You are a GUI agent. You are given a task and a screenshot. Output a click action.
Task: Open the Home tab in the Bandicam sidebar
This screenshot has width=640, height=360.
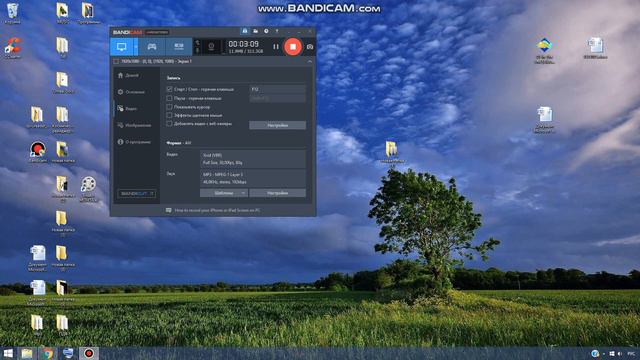(x=129, y=76)
